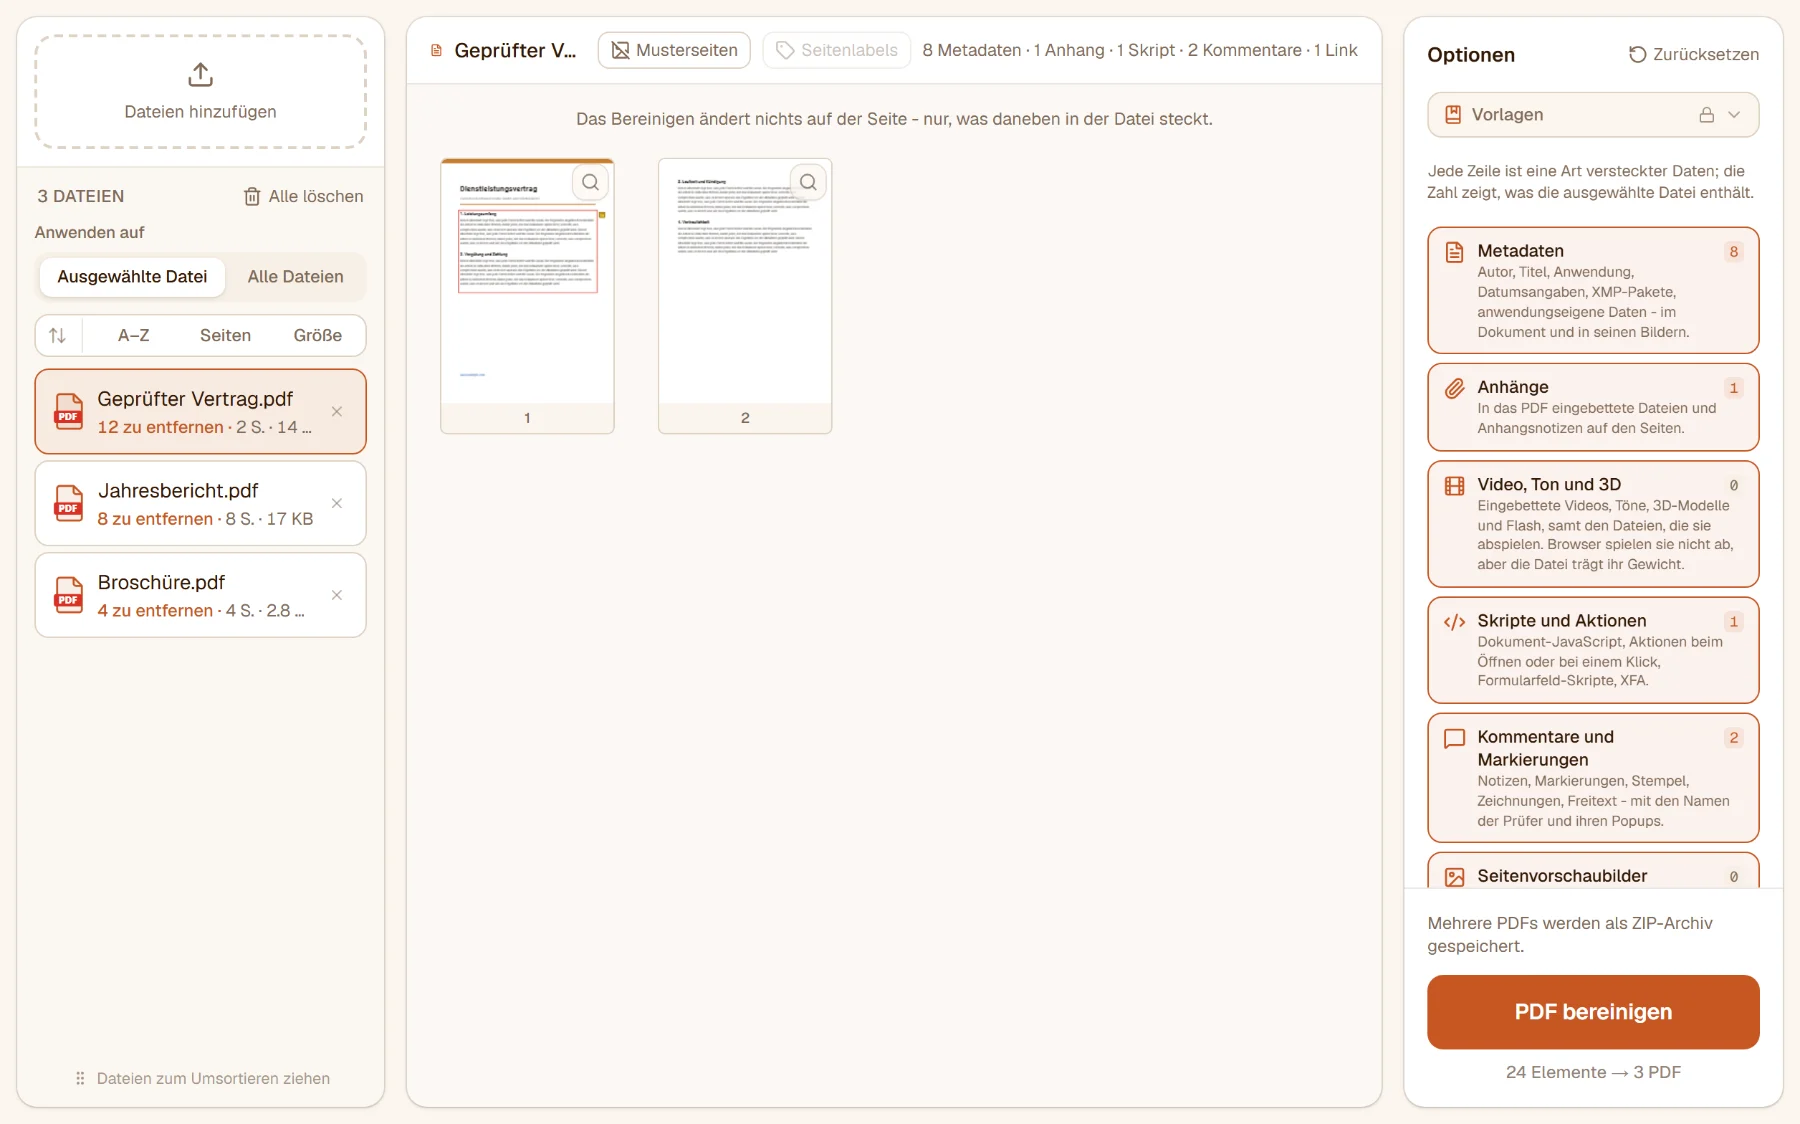This screenshot has height=1124, width=1800.
Task: Sort files by Größe
Action: pos(318,335)
